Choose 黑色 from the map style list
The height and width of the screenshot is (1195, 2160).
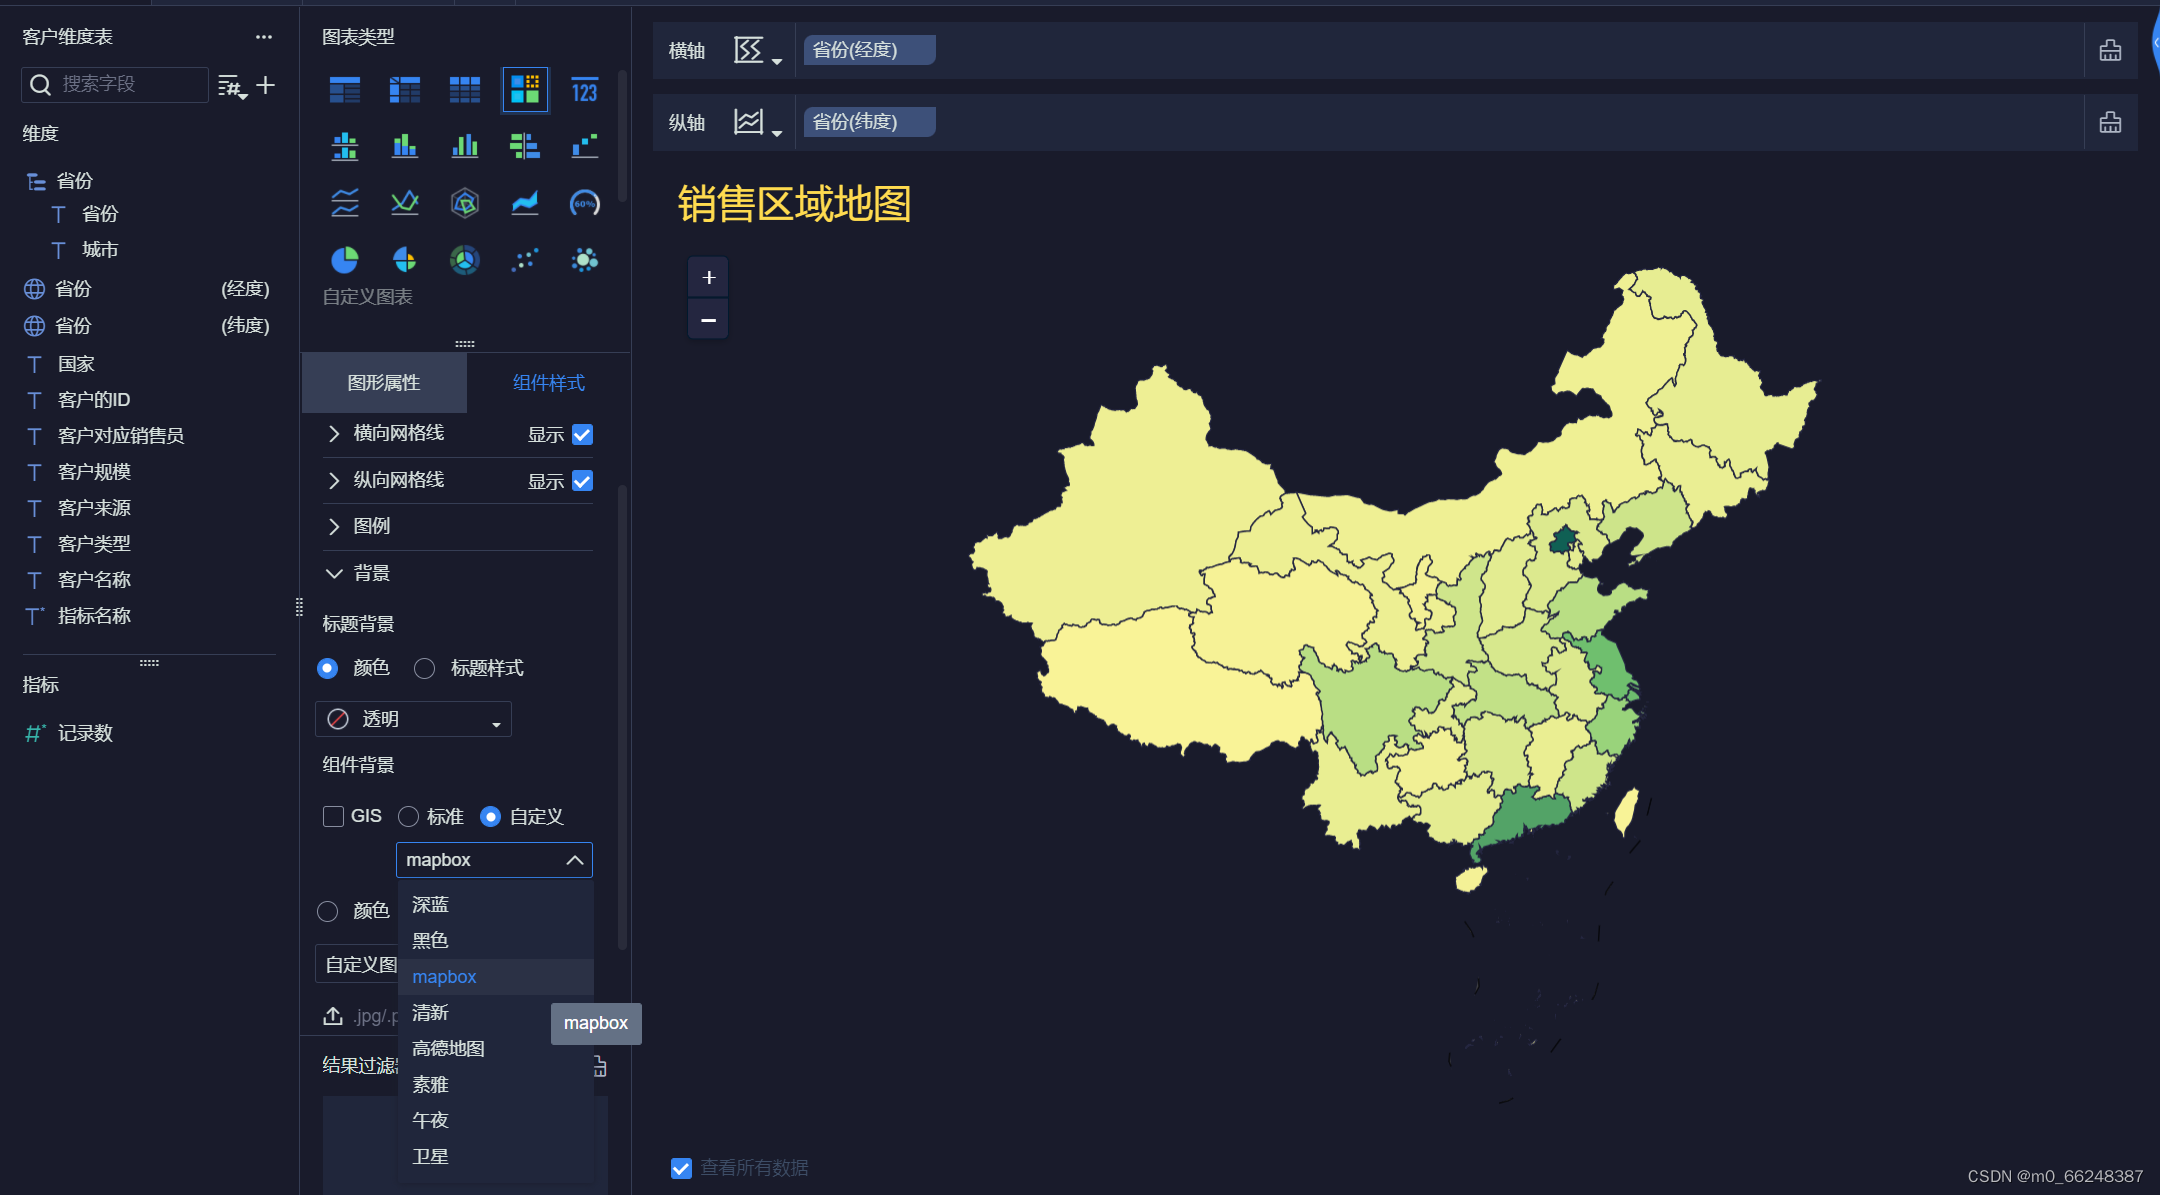tap(496, 941)
